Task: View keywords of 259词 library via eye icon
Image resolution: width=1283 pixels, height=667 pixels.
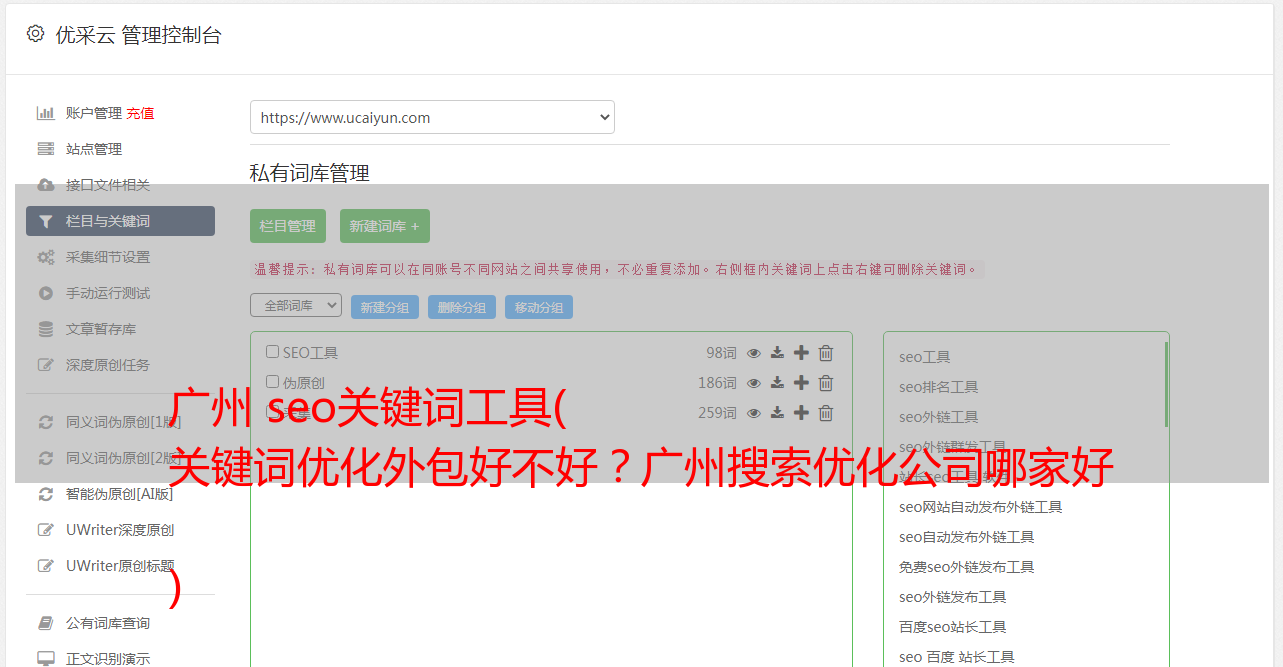Action: (x=754, y=413)
